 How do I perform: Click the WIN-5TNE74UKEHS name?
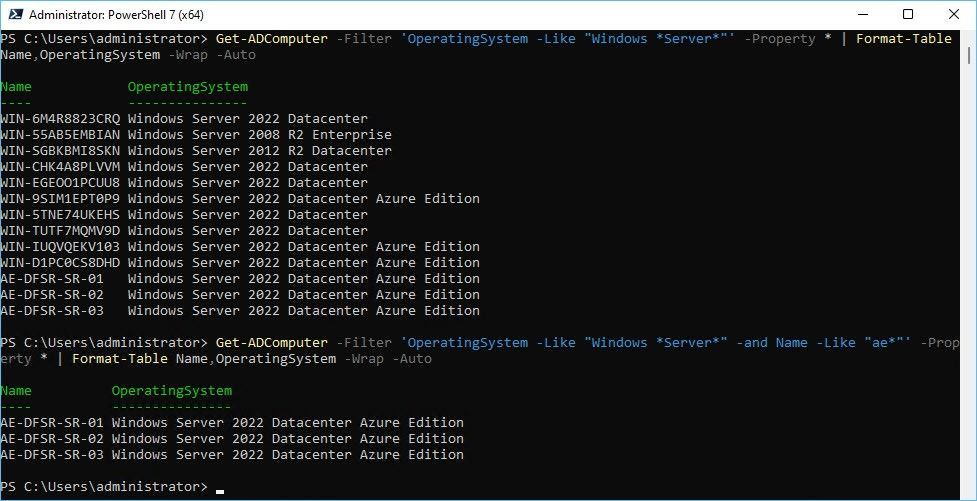click(60, 214)
